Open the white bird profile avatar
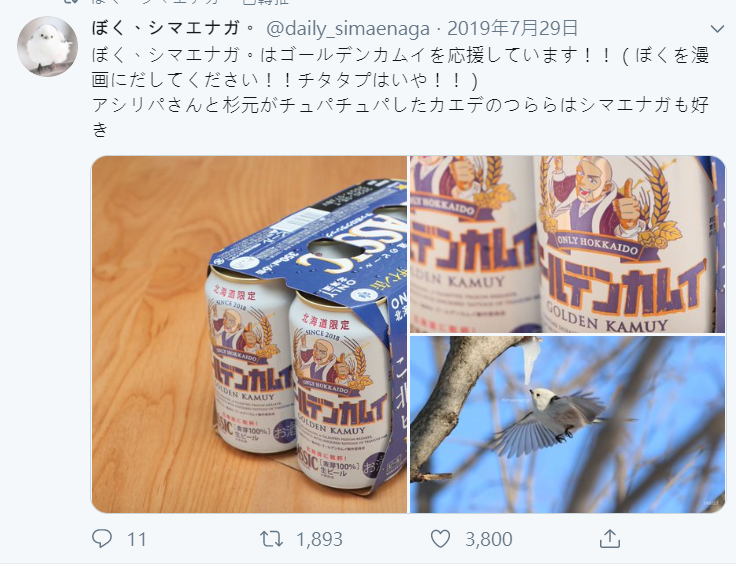 (47, 46)
